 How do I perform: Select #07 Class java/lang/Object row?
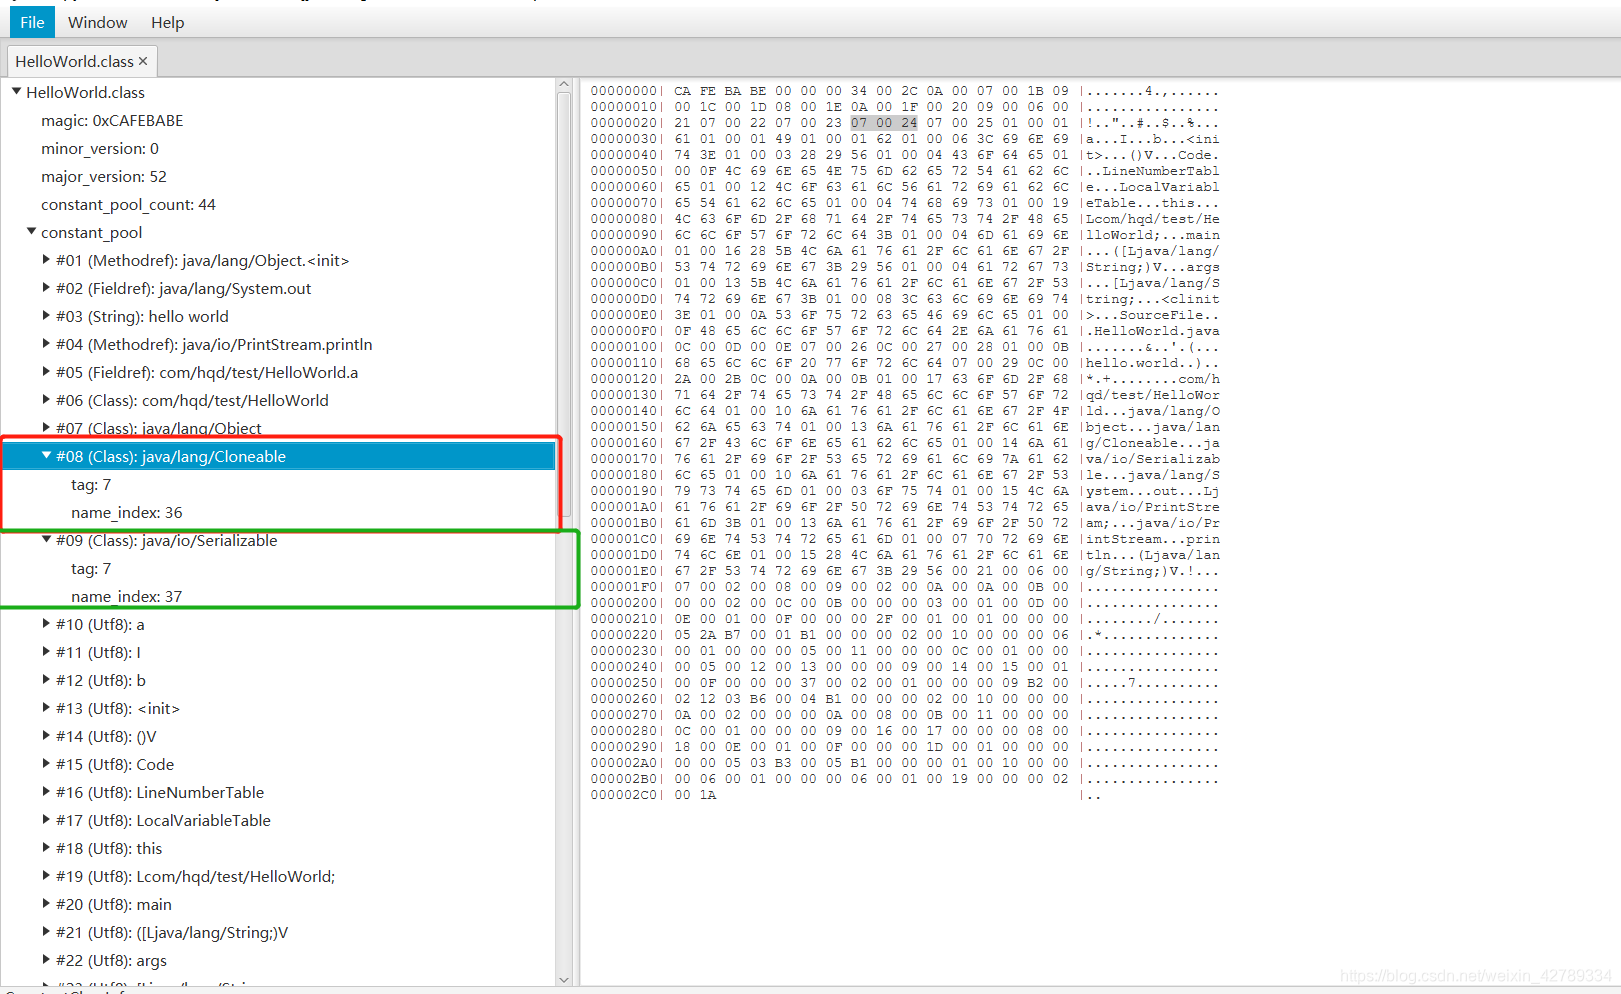pyautogui.click(x=278, y=428)
